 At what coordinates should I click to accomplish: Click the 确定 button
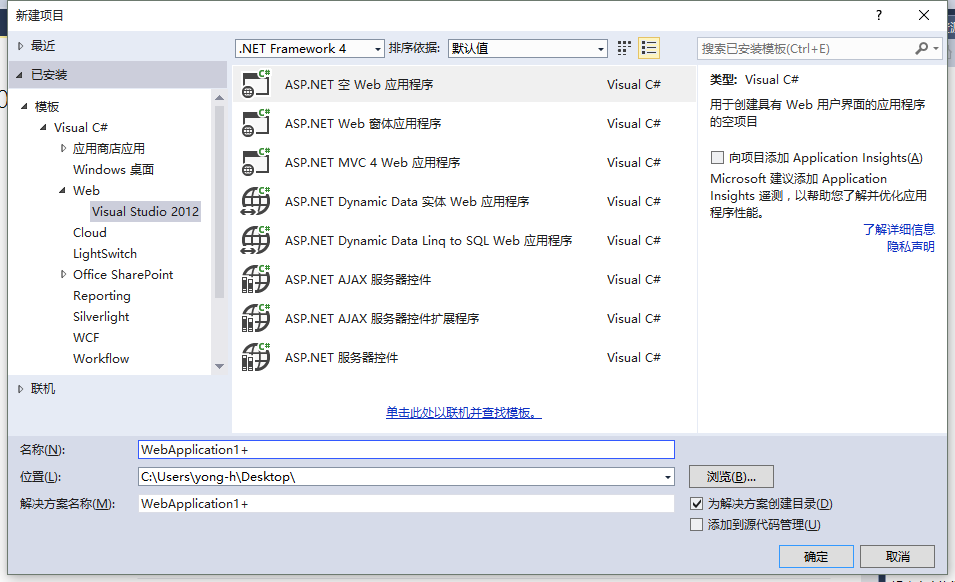[816, 556]
